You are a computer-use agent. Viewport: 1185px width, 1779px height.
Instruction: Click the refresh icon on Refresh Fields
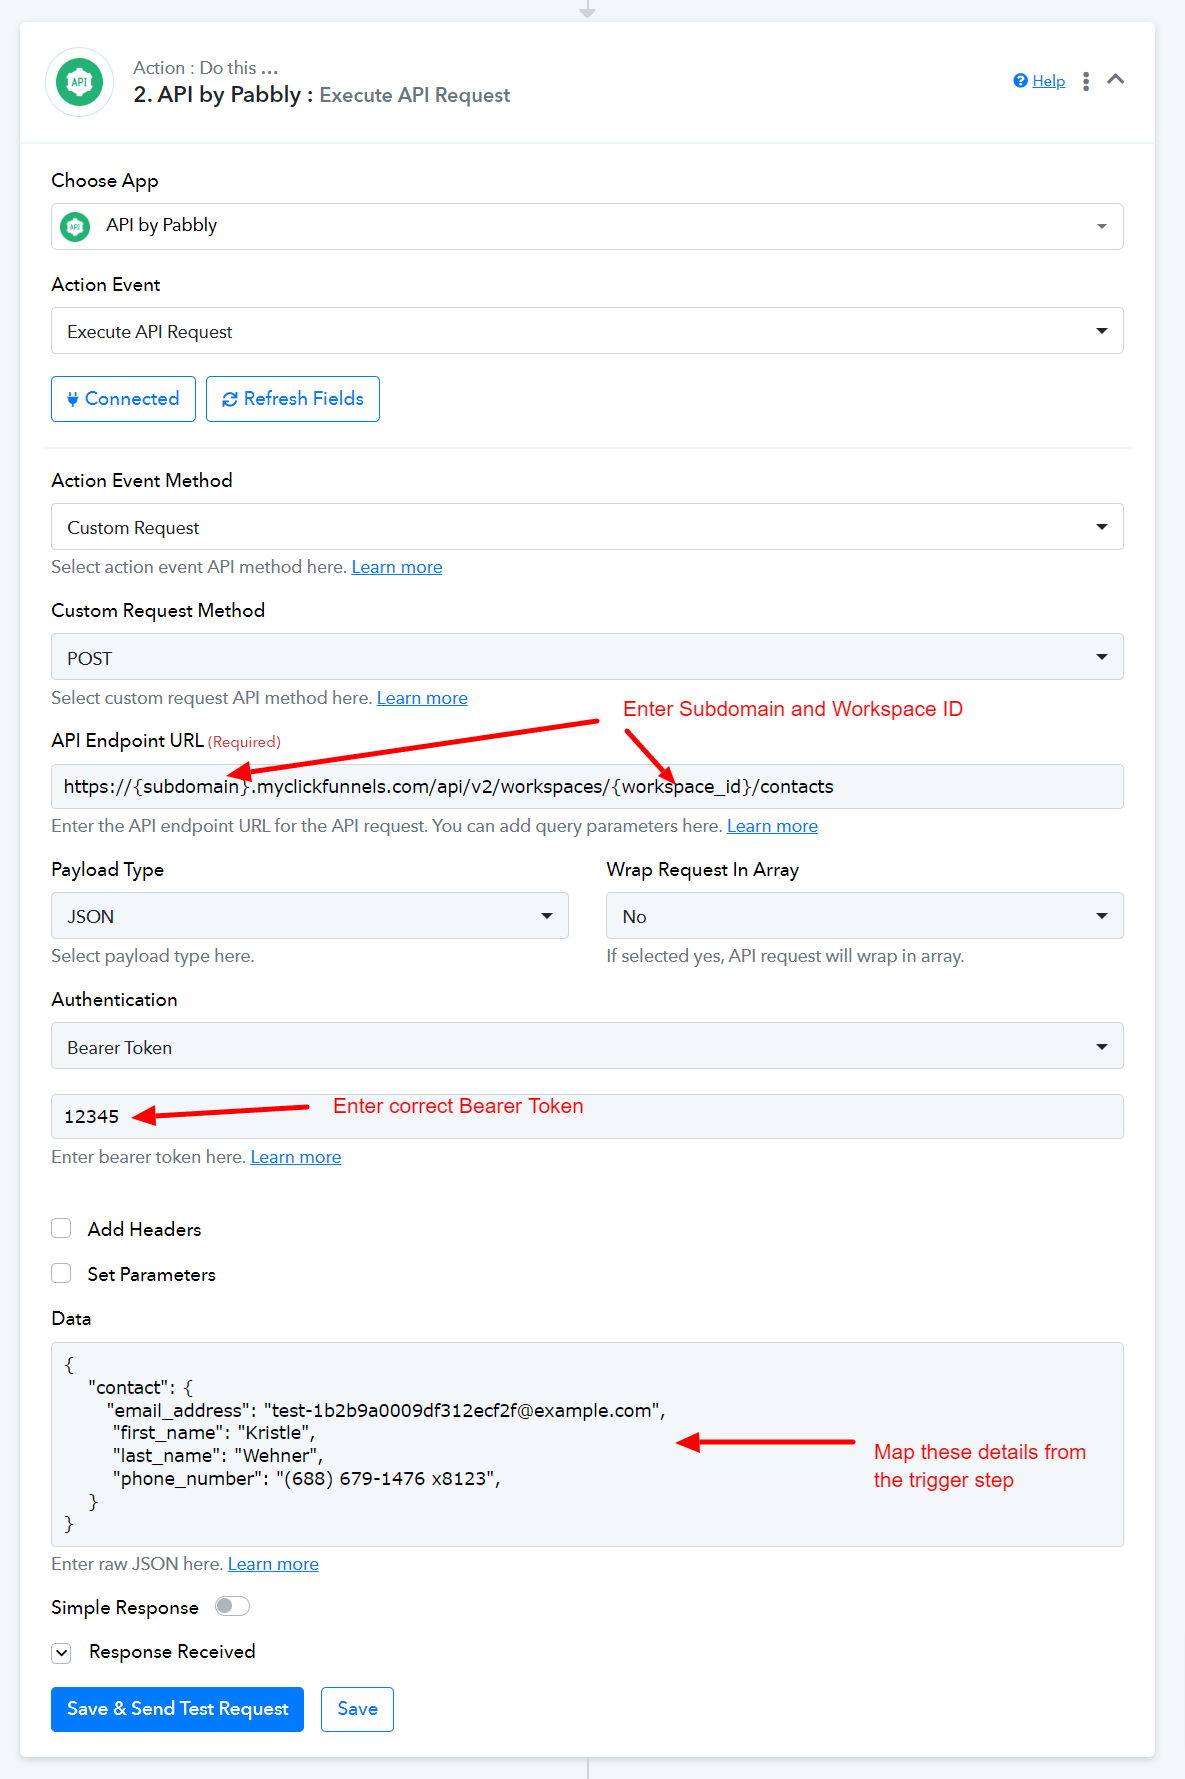tap(230, 399)
